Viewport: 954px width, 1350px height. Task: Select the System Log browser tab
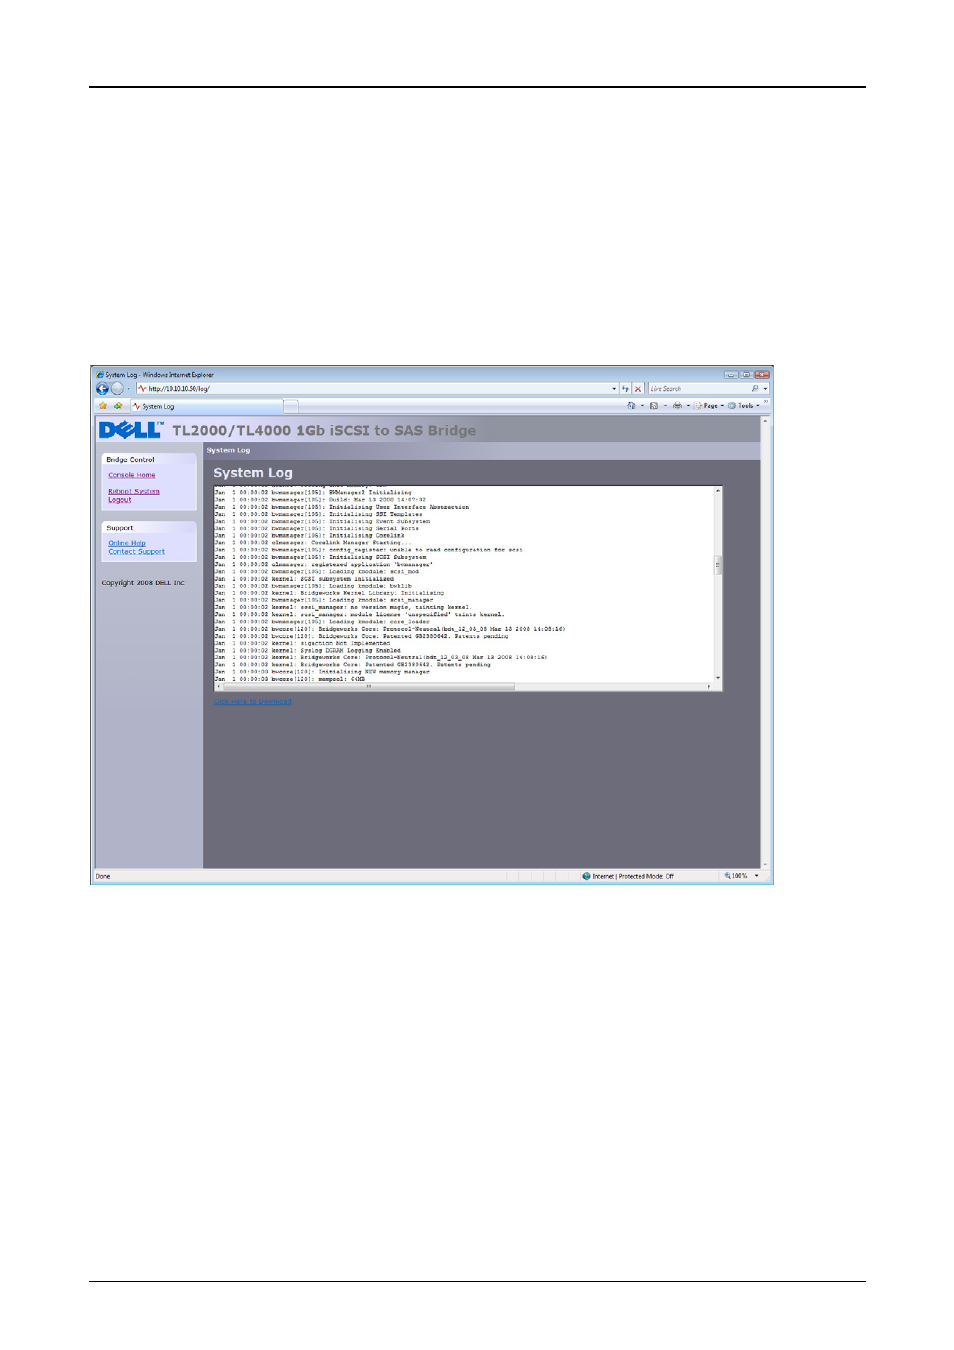click(206, 406)
